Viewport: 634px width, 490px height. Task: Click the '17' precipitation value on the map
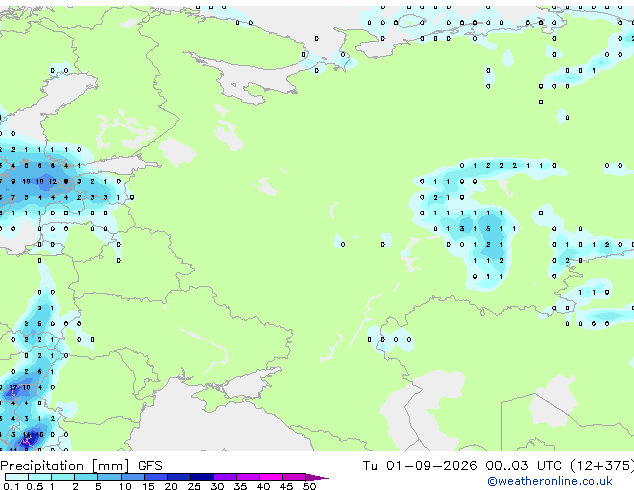click(13, 387)
